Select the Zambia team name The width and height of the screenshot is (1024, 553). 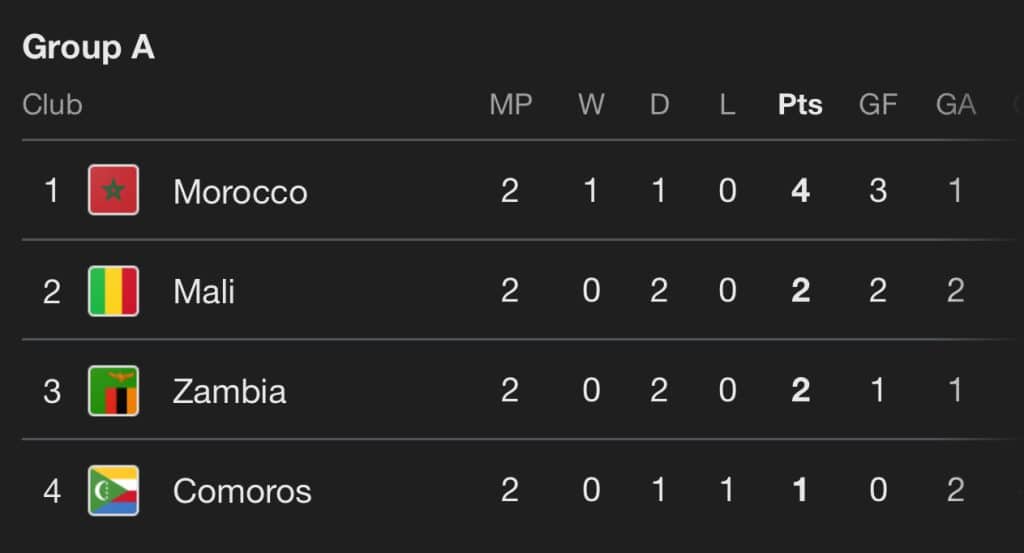coord(229,391)
